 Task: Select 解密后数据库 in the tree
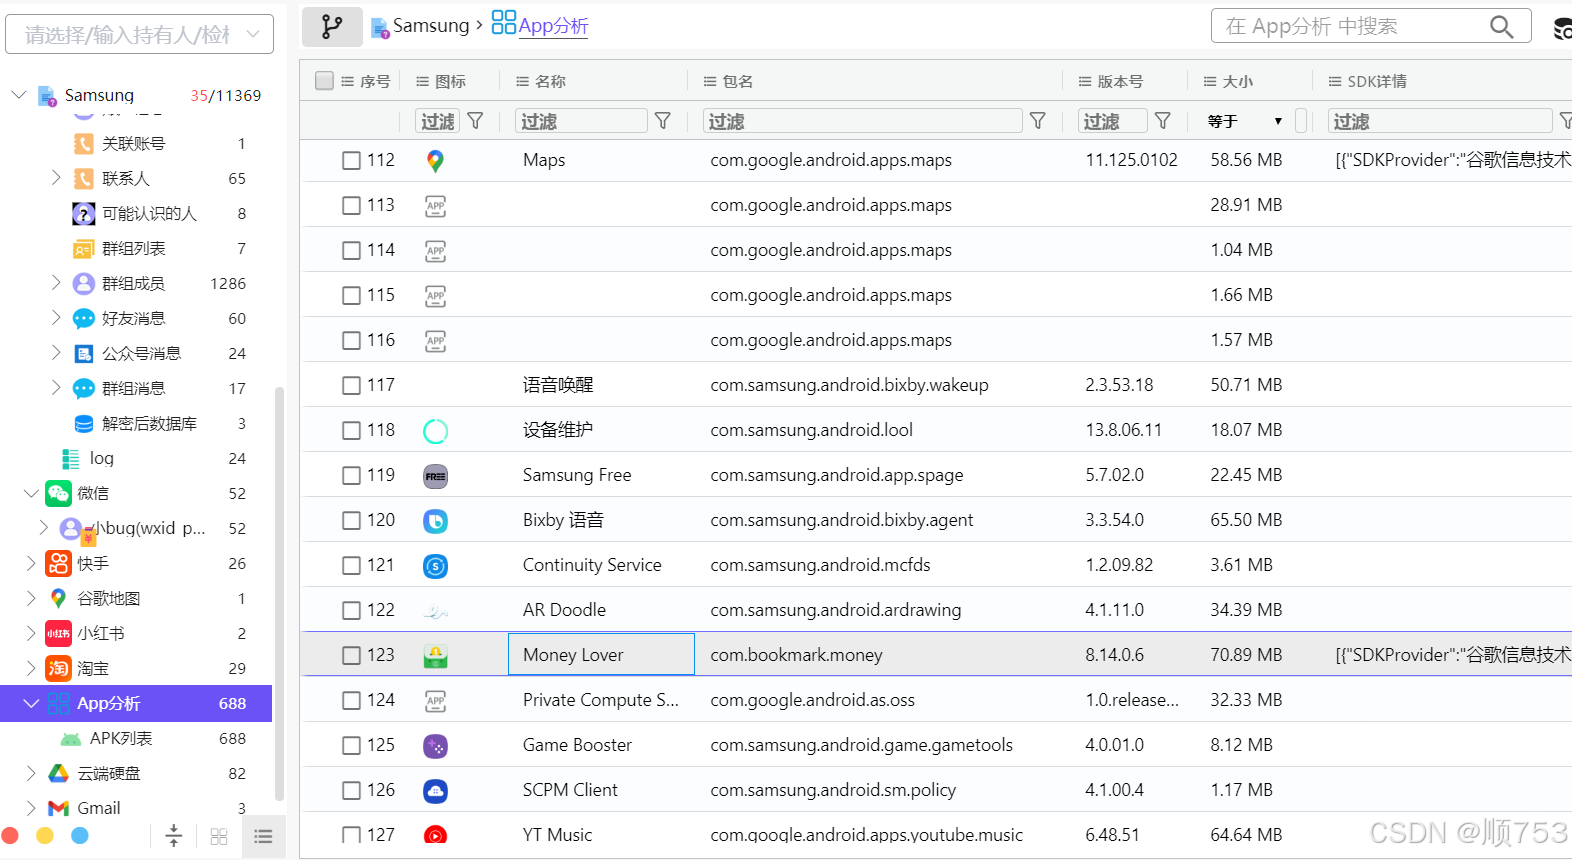pyautogui.click(x=149, y=423)
